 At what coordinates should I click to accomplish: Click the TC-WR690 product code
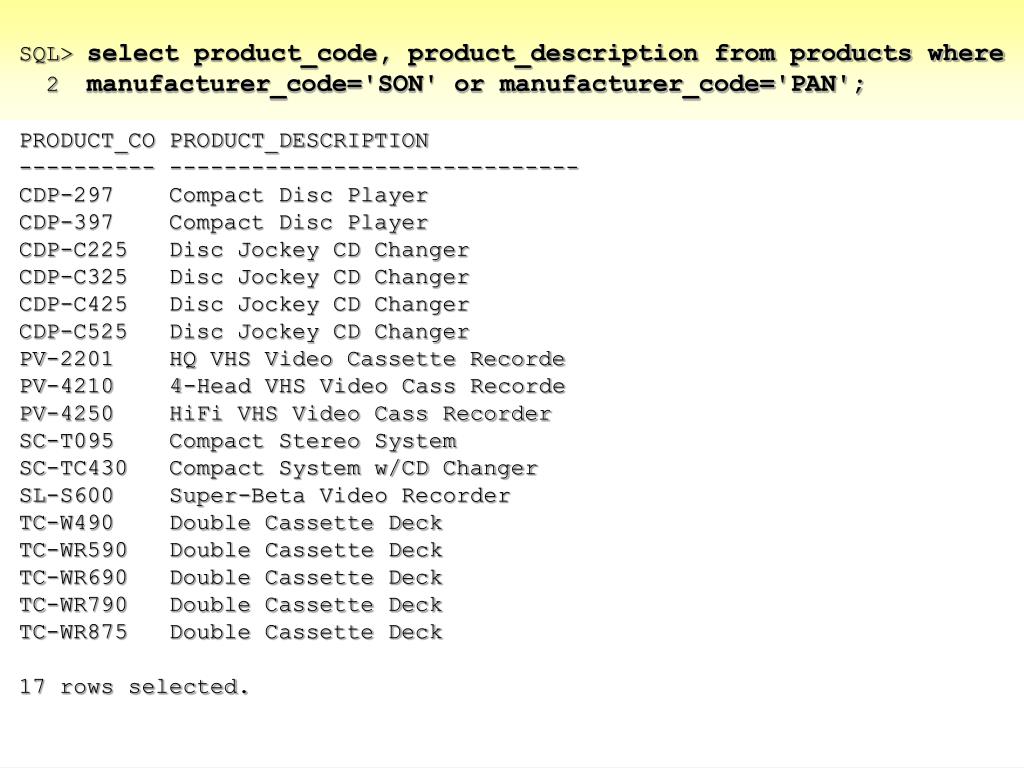click(73, 578)
